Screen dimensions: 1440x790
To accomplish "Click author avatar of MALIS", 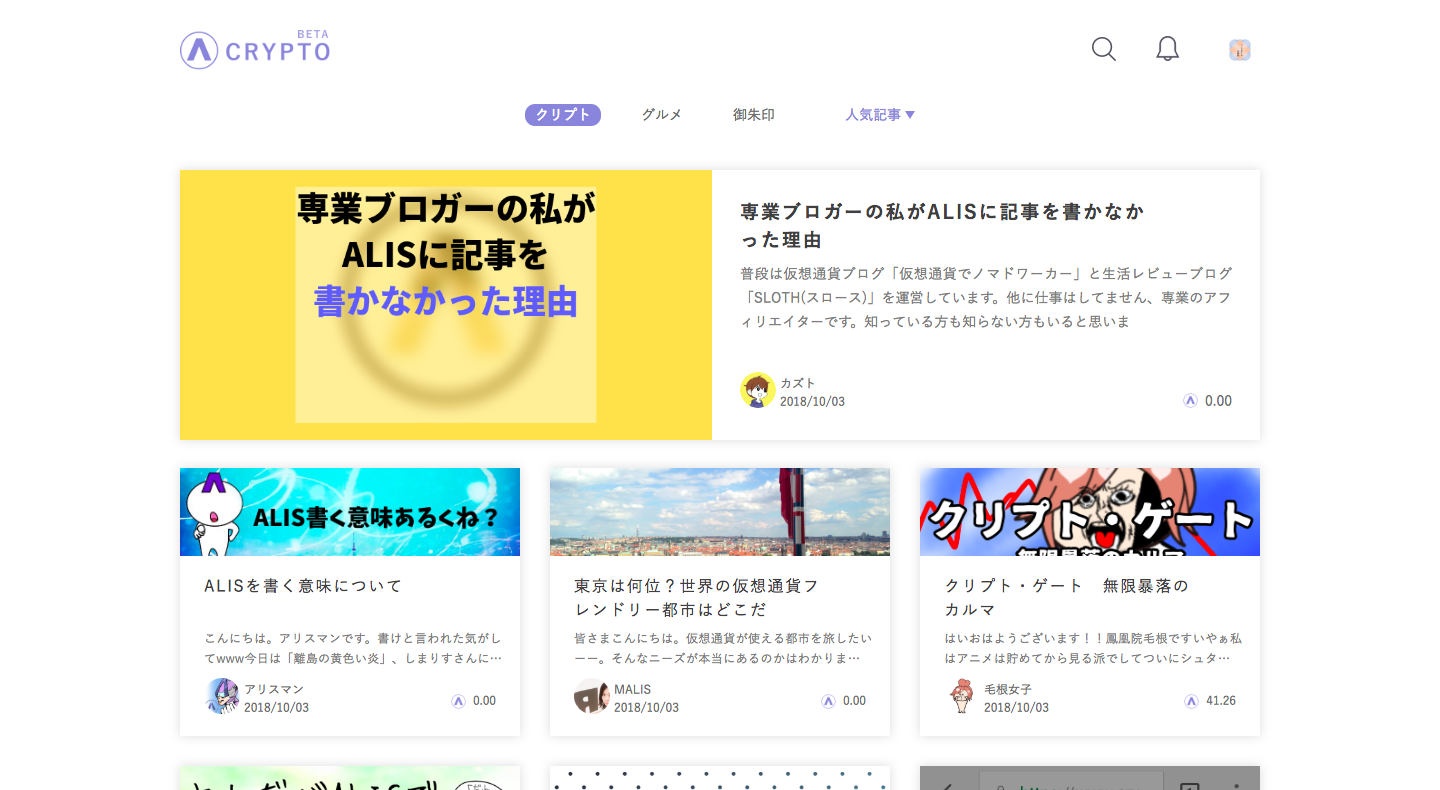I will pyautogui.click(x=592, y=696).
